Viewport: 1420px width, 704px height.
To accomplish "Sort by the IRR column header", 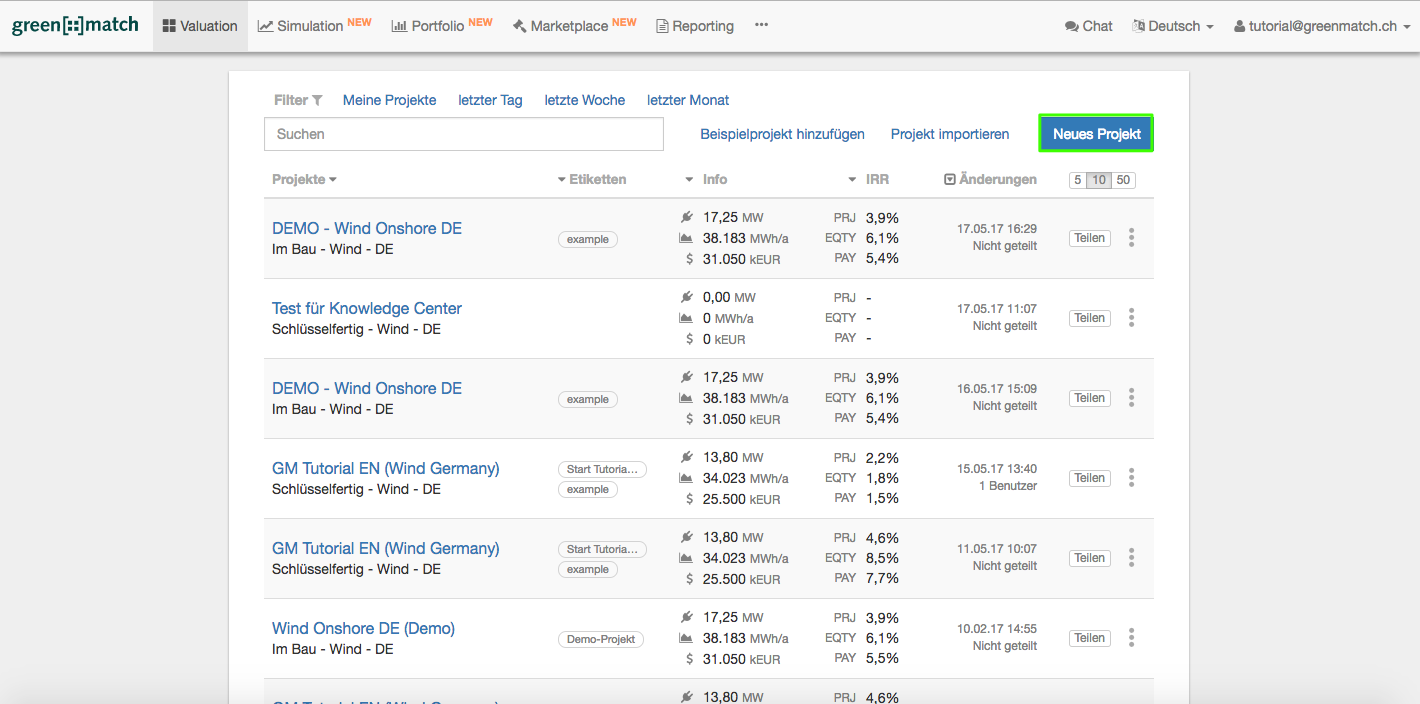I will 876,180.
